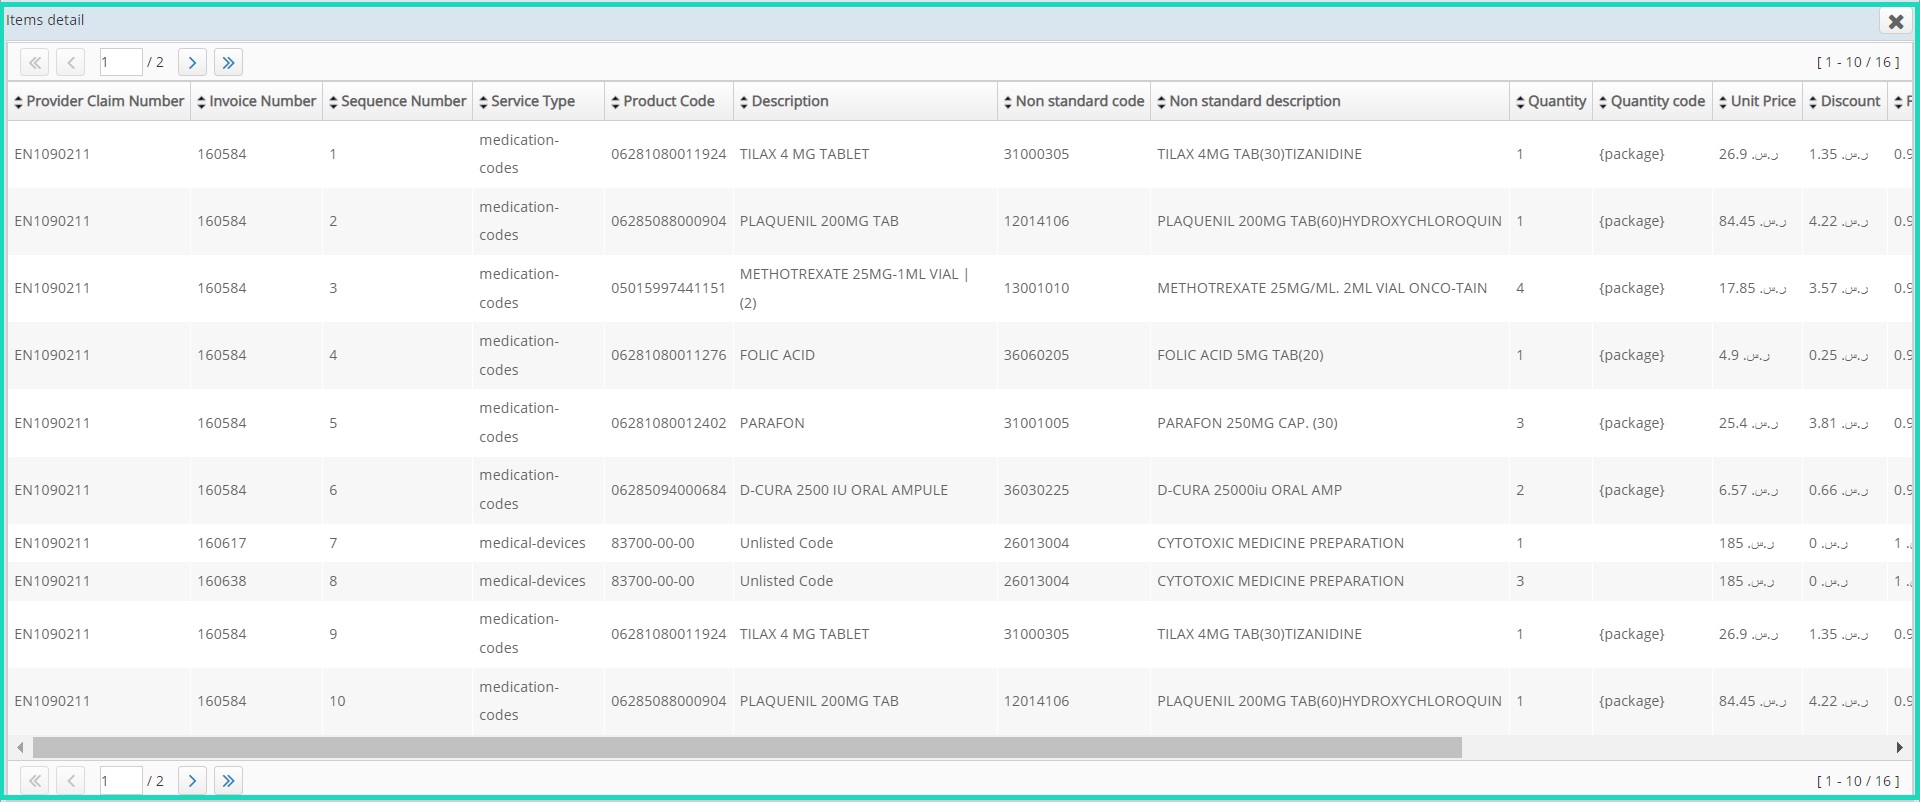Click scroll right arrow on horizontal scrollbar
This screenshot has height=802, width=1920.
pos(1899,747)
